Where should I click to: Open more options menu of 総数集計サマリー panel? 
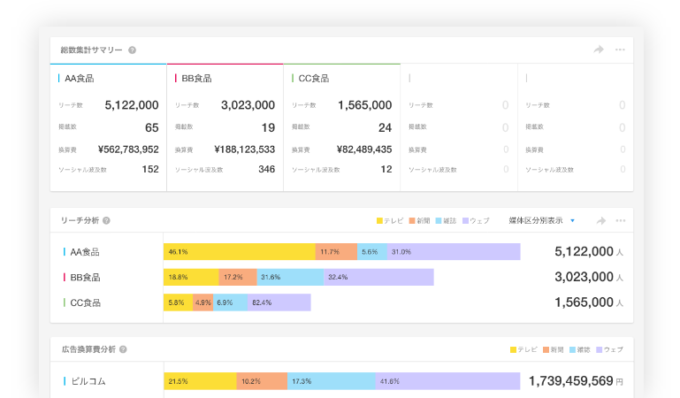pyautogui.click(x=620, y=50)
